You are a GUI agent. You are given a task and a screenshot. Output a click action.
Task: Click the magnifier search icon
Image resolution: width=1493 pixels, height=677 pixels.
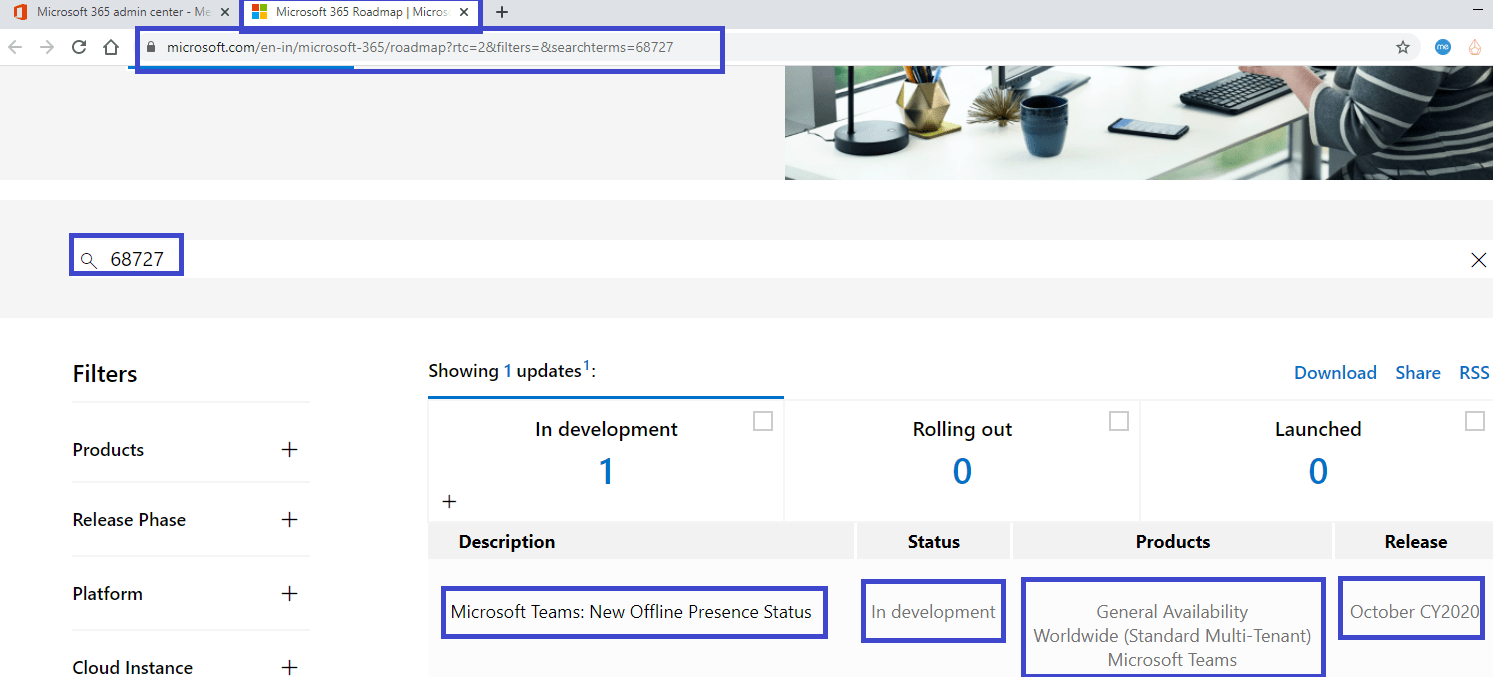89,260
